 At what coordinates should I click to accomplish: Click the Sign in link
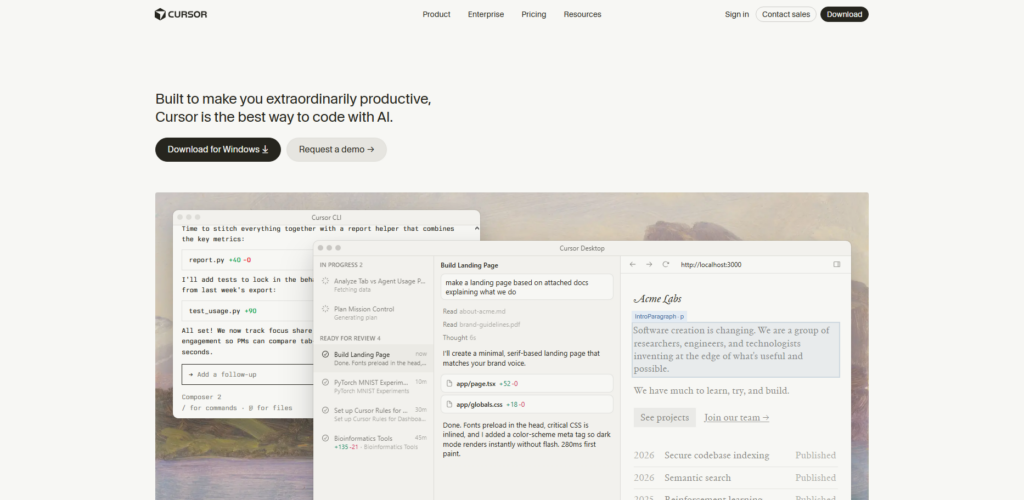click(736, 14)
